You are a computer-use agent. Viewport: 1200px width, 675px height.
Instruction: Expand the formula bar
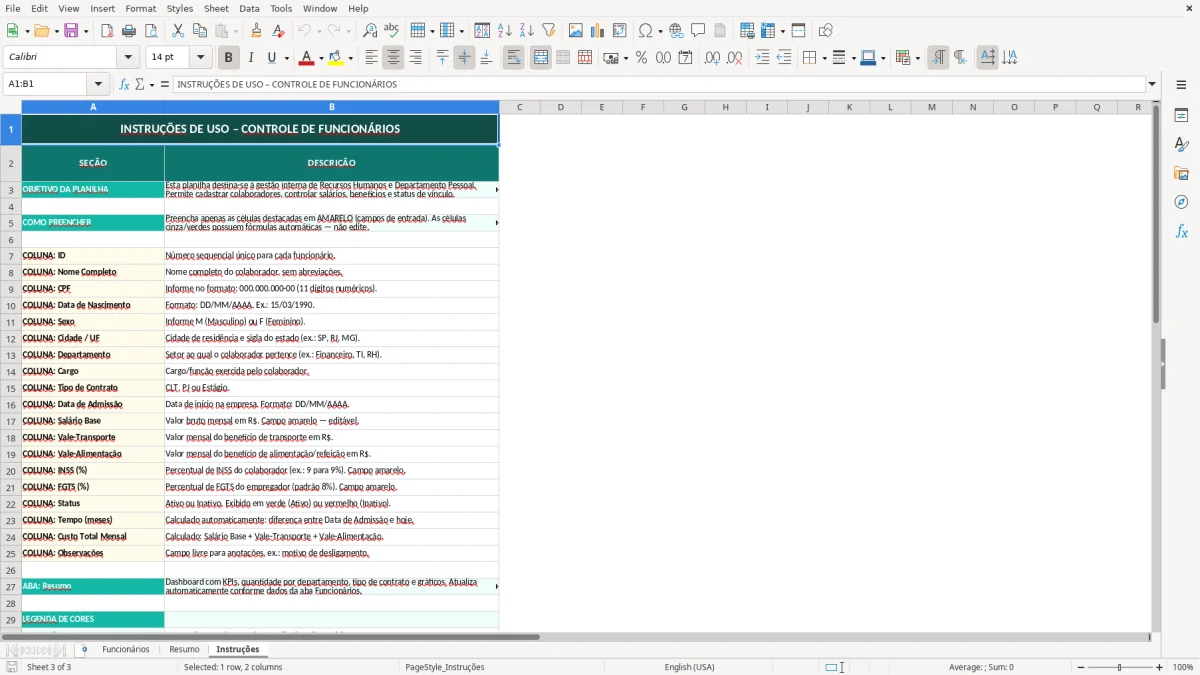(x=1152, y=84)
